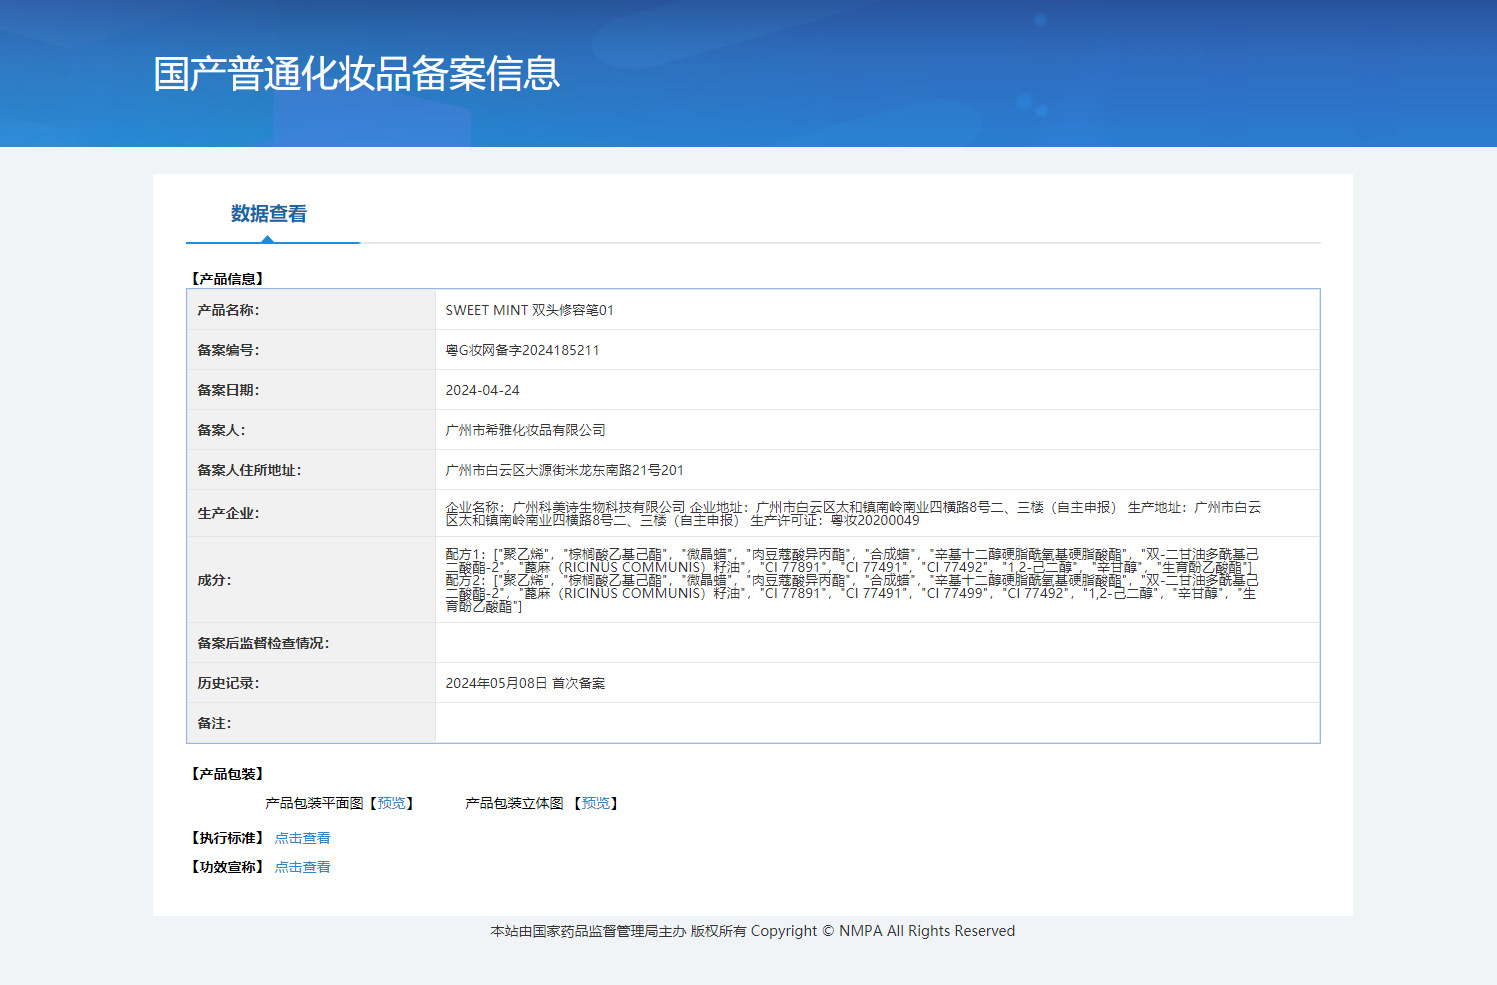Select the 数据查看 tab

click(268, 214)
